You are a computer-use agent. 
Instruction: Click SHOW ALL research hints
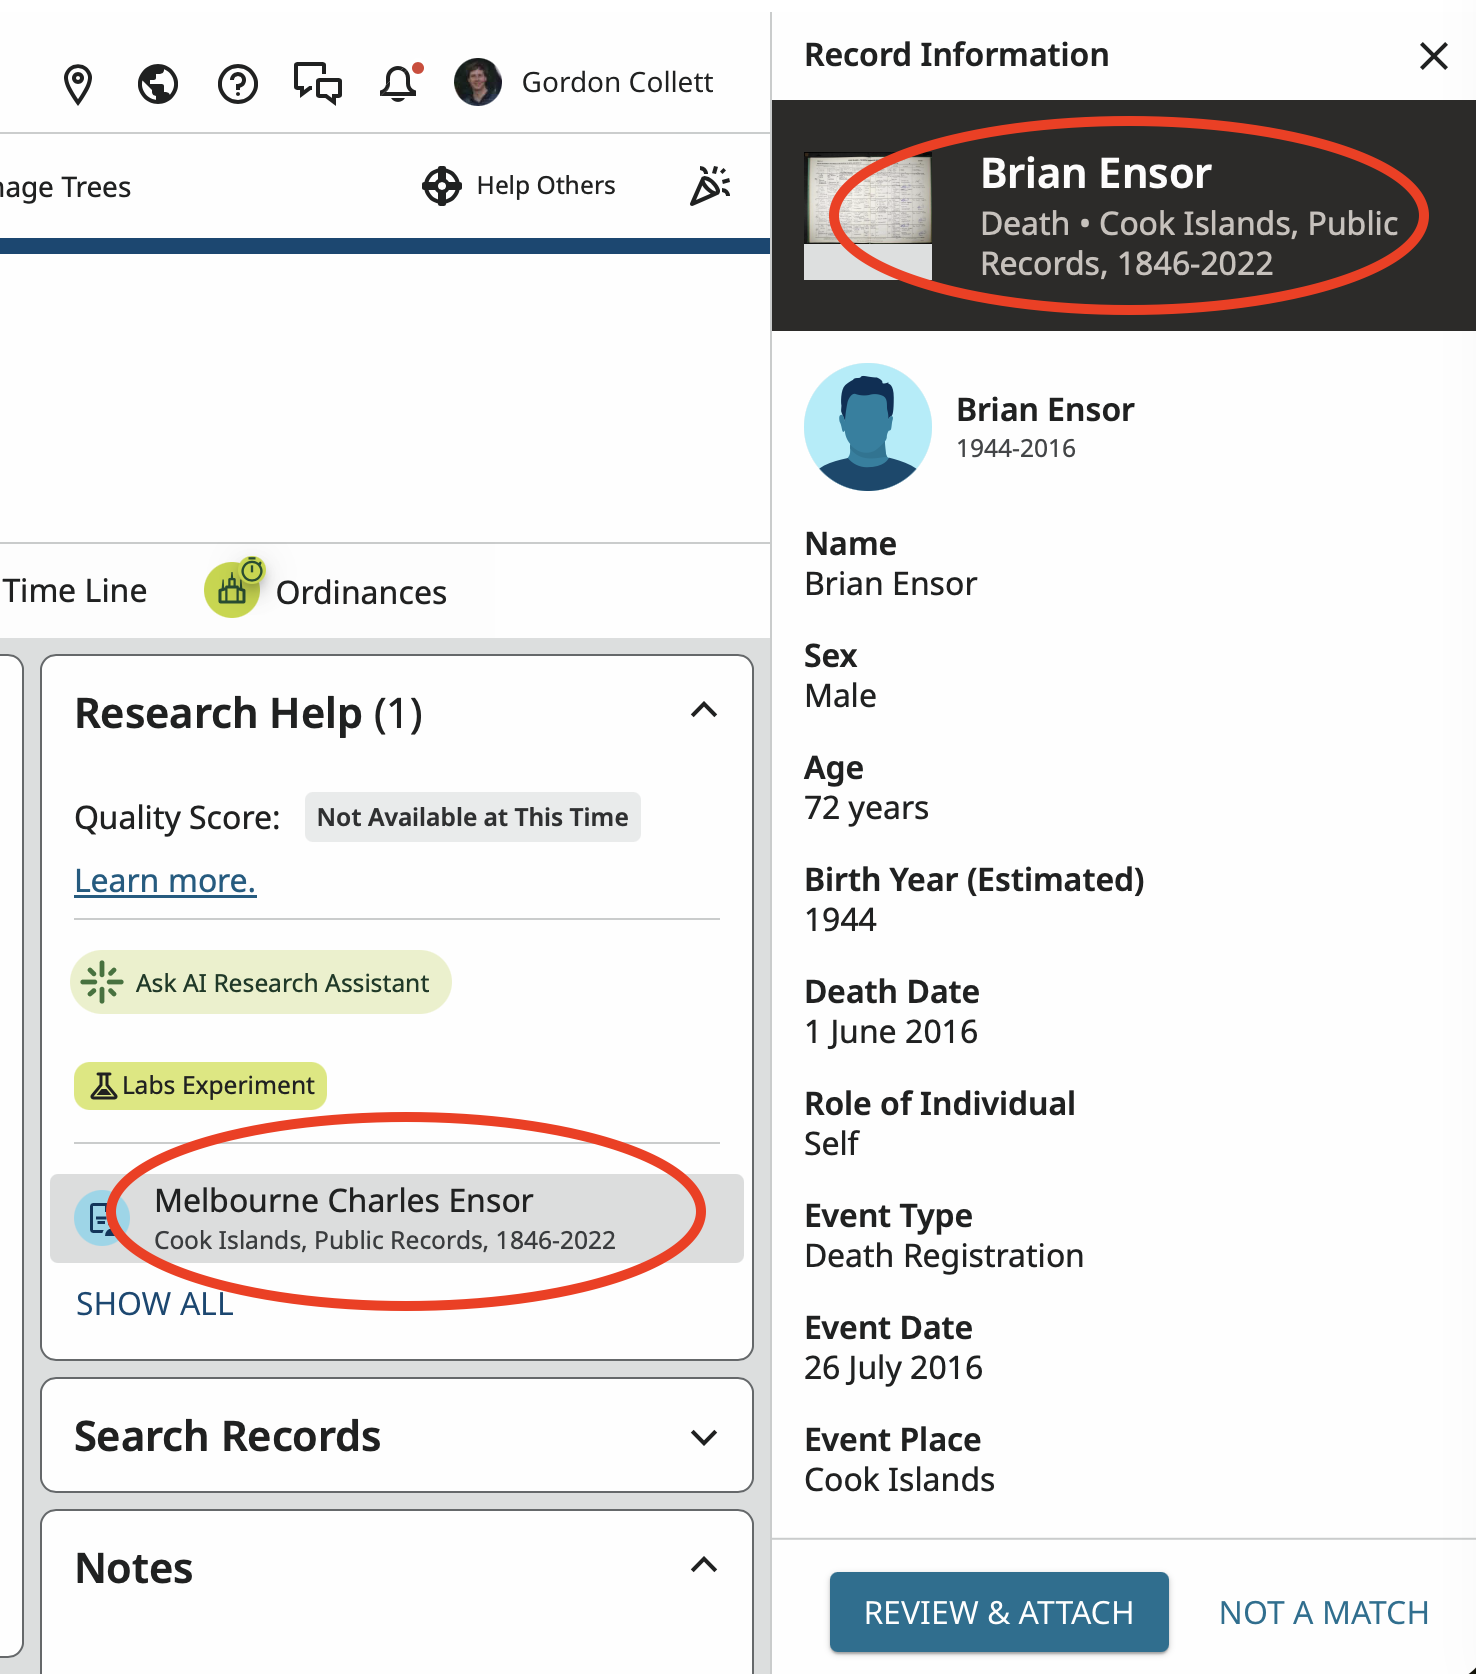(x=155, y=1304)
